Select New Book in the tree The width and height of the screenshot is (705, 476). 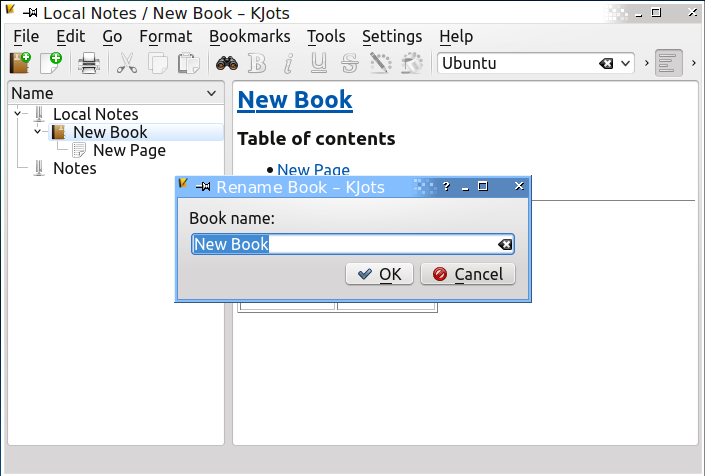click(x=110, y=132)
